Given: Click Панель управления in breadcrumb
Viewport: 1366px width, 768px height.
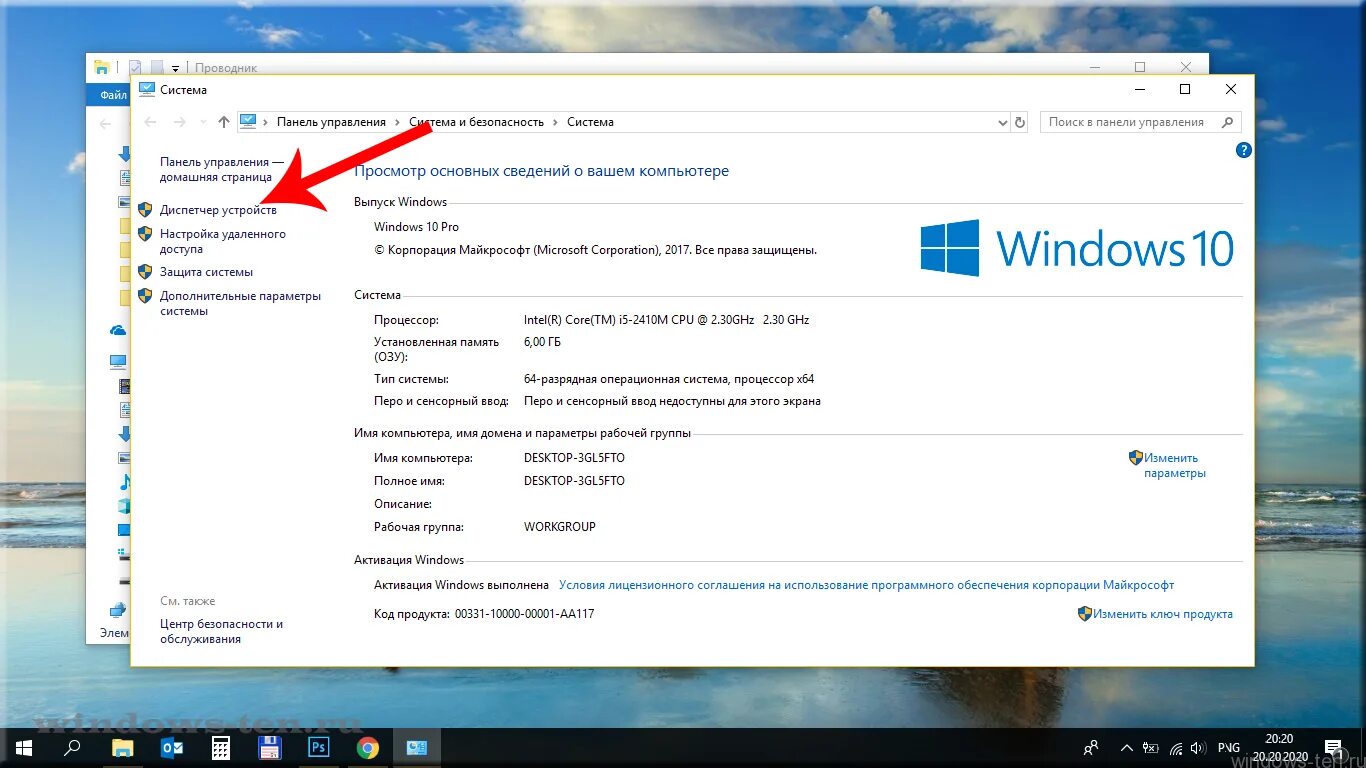Looking at the screenshot, I should click(331, 122).
